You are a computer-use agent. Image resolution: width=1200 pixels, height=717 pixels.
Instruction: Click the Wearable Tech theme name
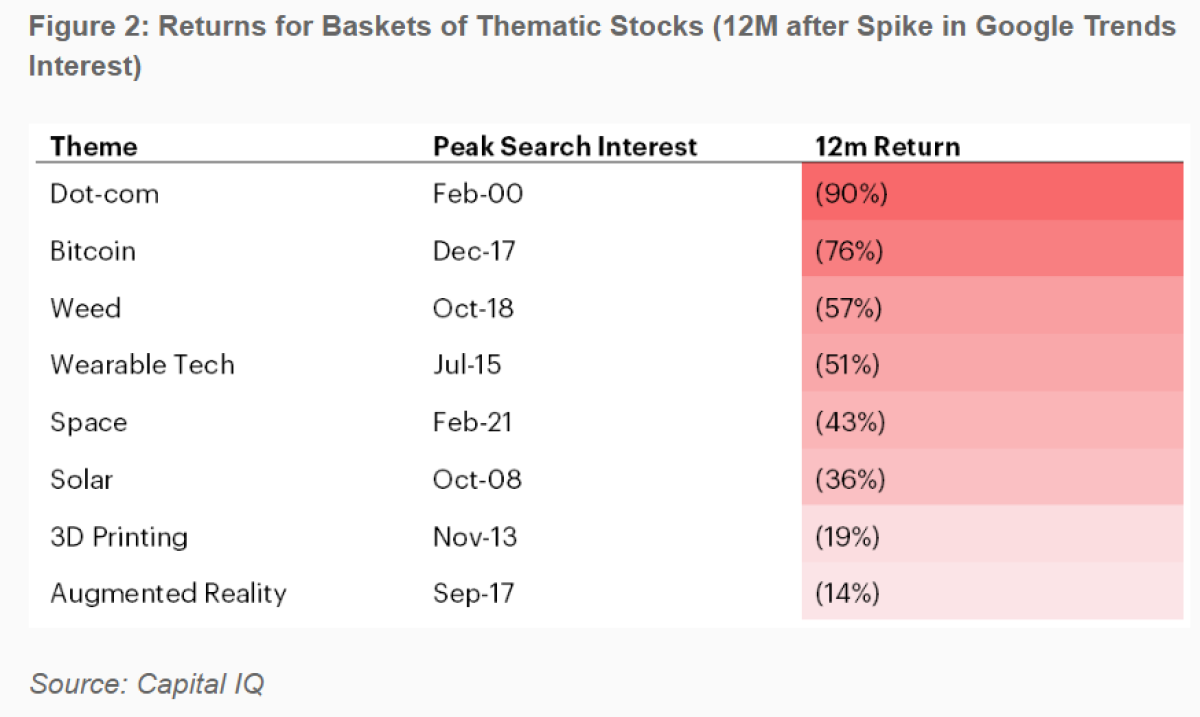point(142,364)
